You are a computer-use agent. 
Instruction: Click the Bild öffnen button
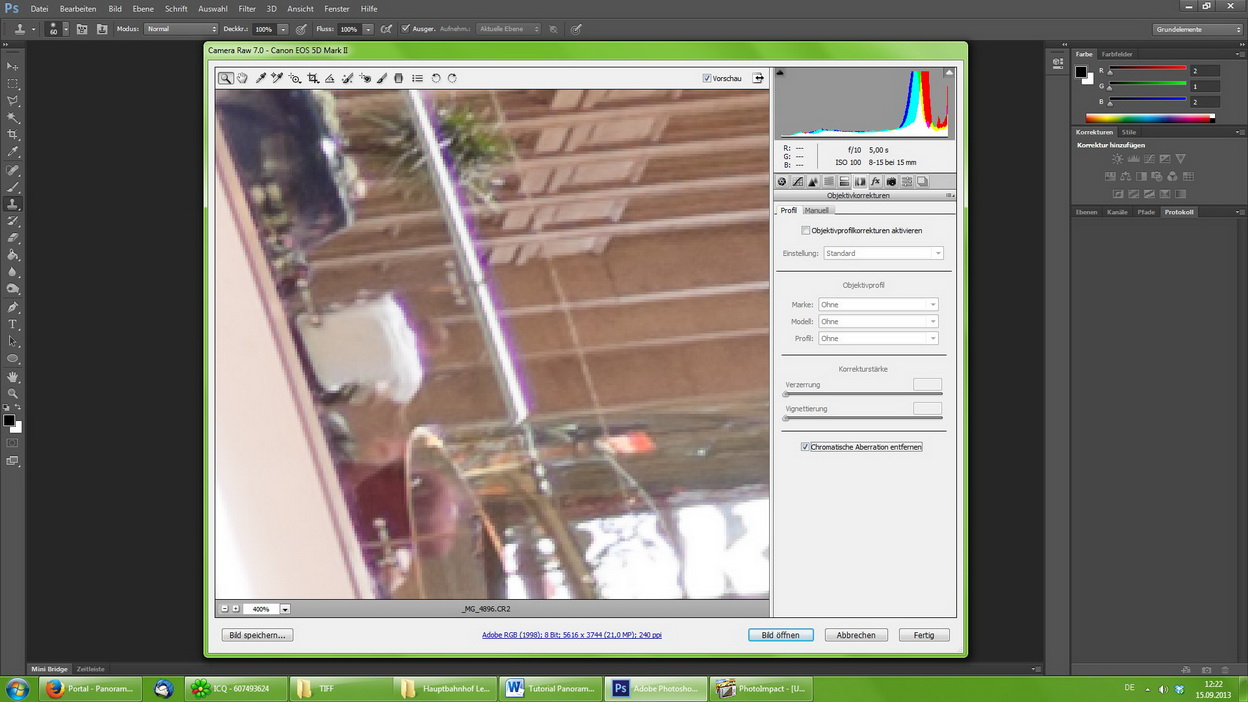780,635
